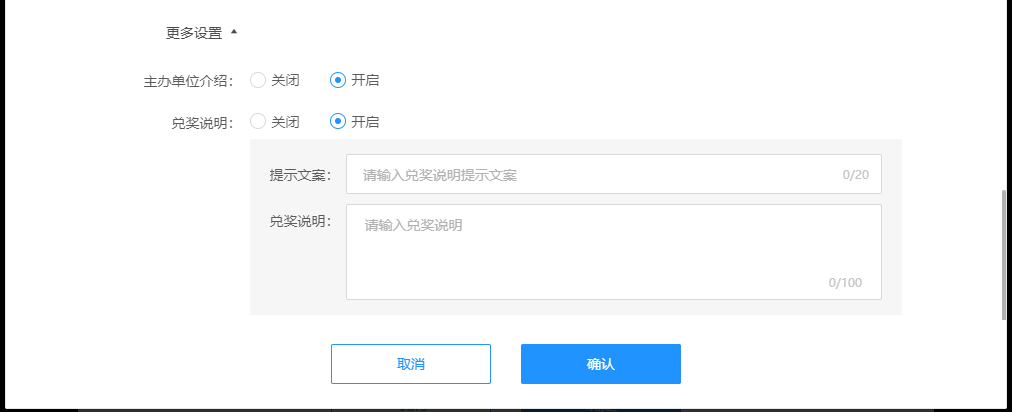Click the 主办单位介绍 row label
The height and width of the screenshot is (412, 1012).
coord(188,81)
